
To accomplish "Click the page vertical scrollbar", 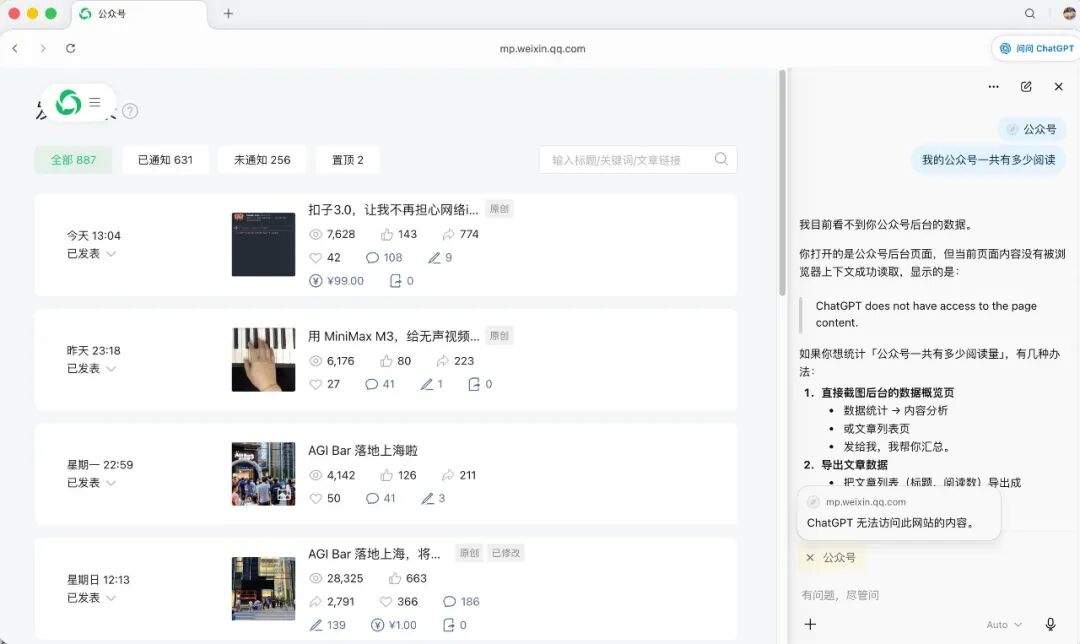I will tap(782, 183).
